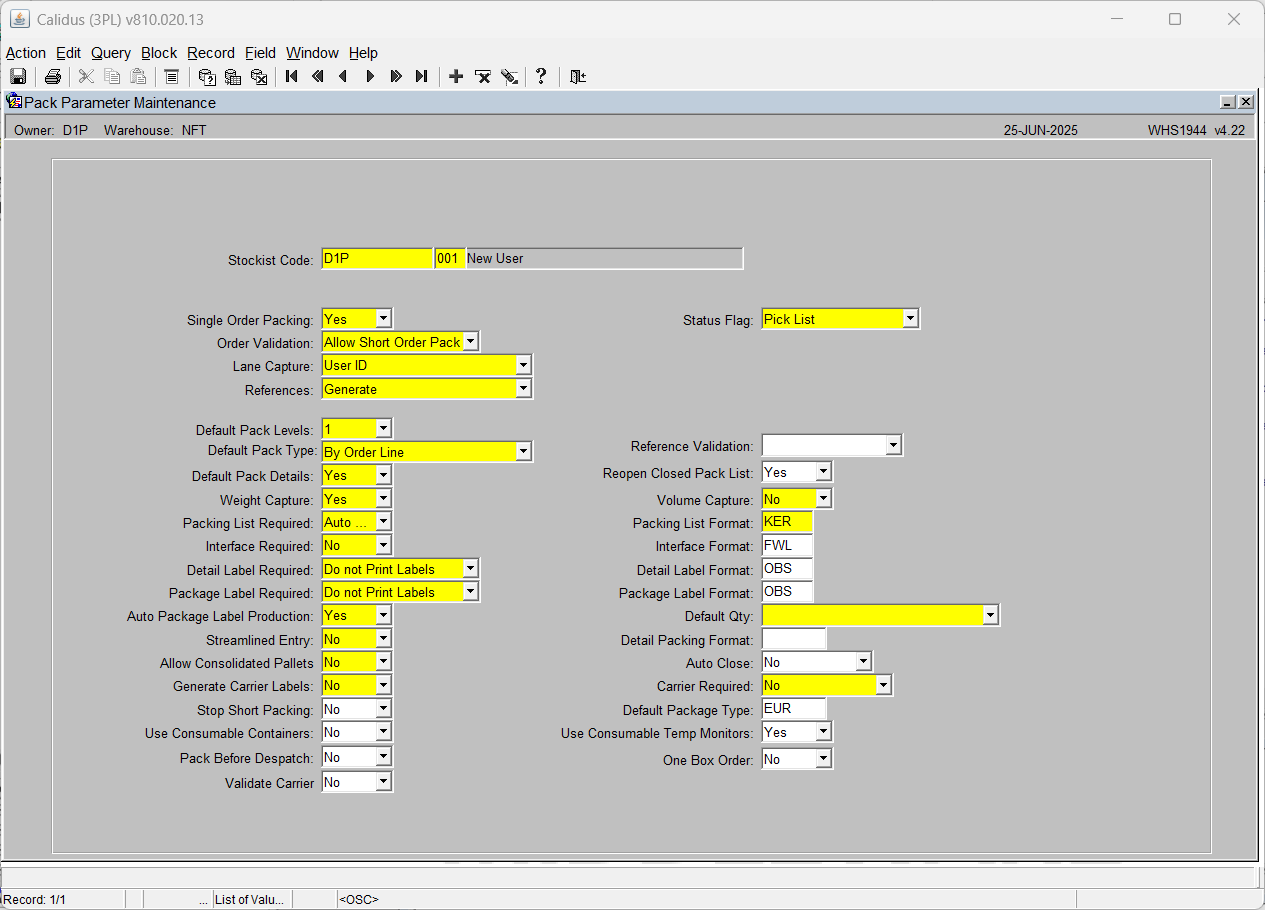Click the Save disk icon

pos(18,77)
